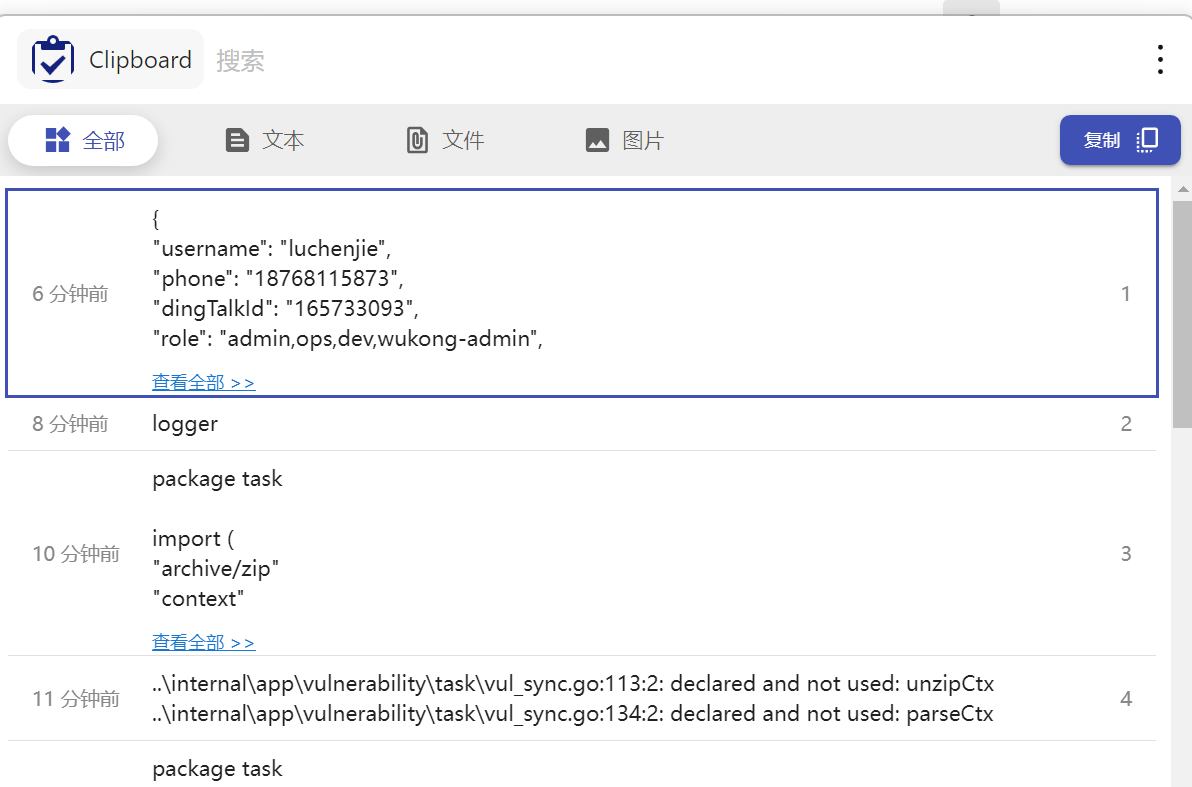Open 查看全部 link under username JSON entry
Viewport: 1192px width, 787px height.
[x=204, y=382]
